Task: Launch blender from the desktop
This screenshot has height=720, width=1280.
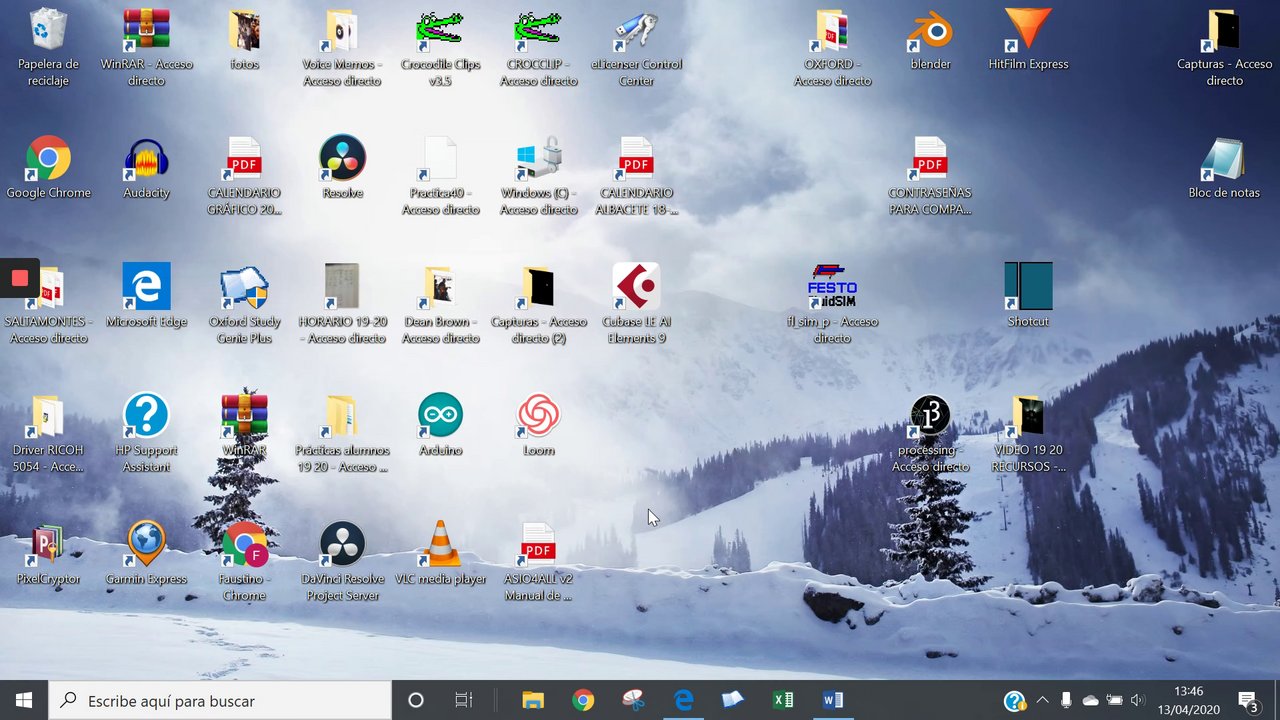Action: coord(930,39)
